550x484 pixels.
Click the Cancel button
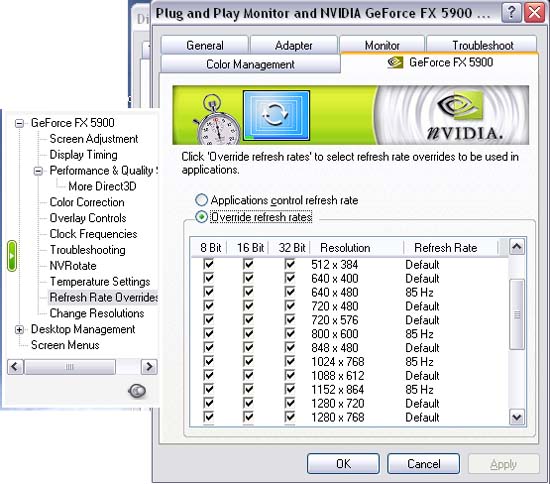click(423, 464)
